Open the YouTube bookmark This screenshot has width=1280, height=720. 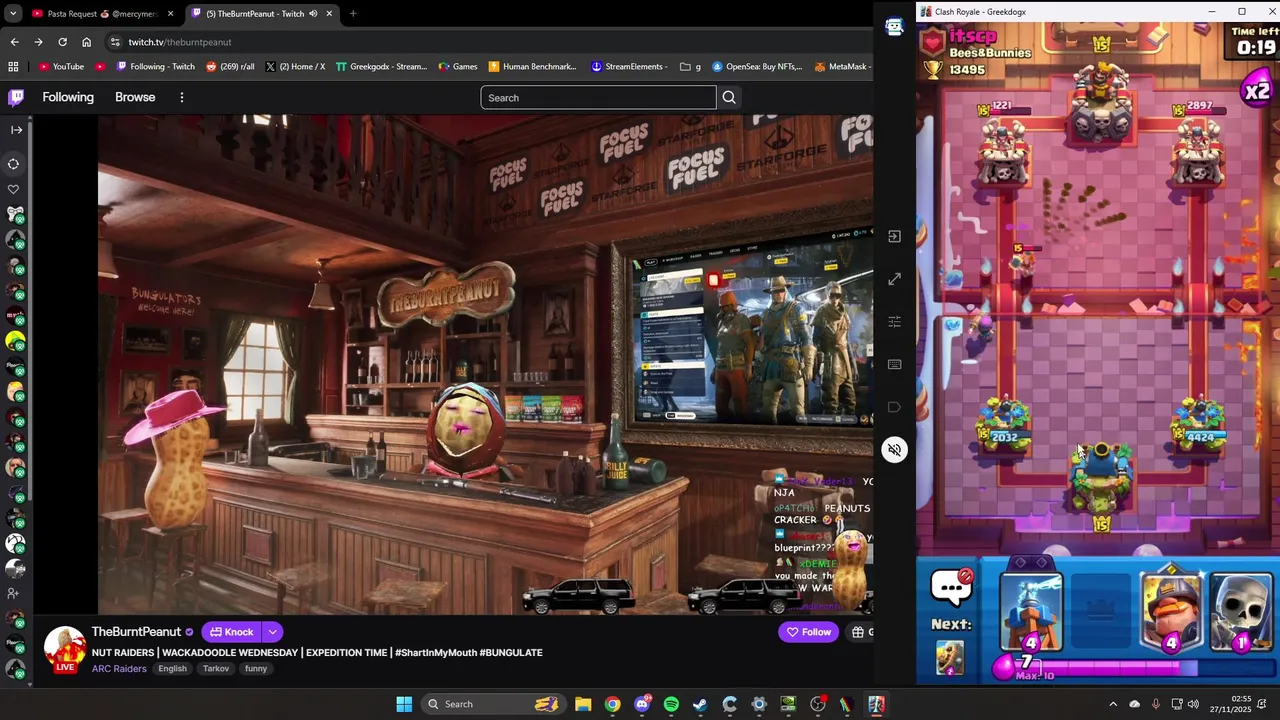coord(61,67)
